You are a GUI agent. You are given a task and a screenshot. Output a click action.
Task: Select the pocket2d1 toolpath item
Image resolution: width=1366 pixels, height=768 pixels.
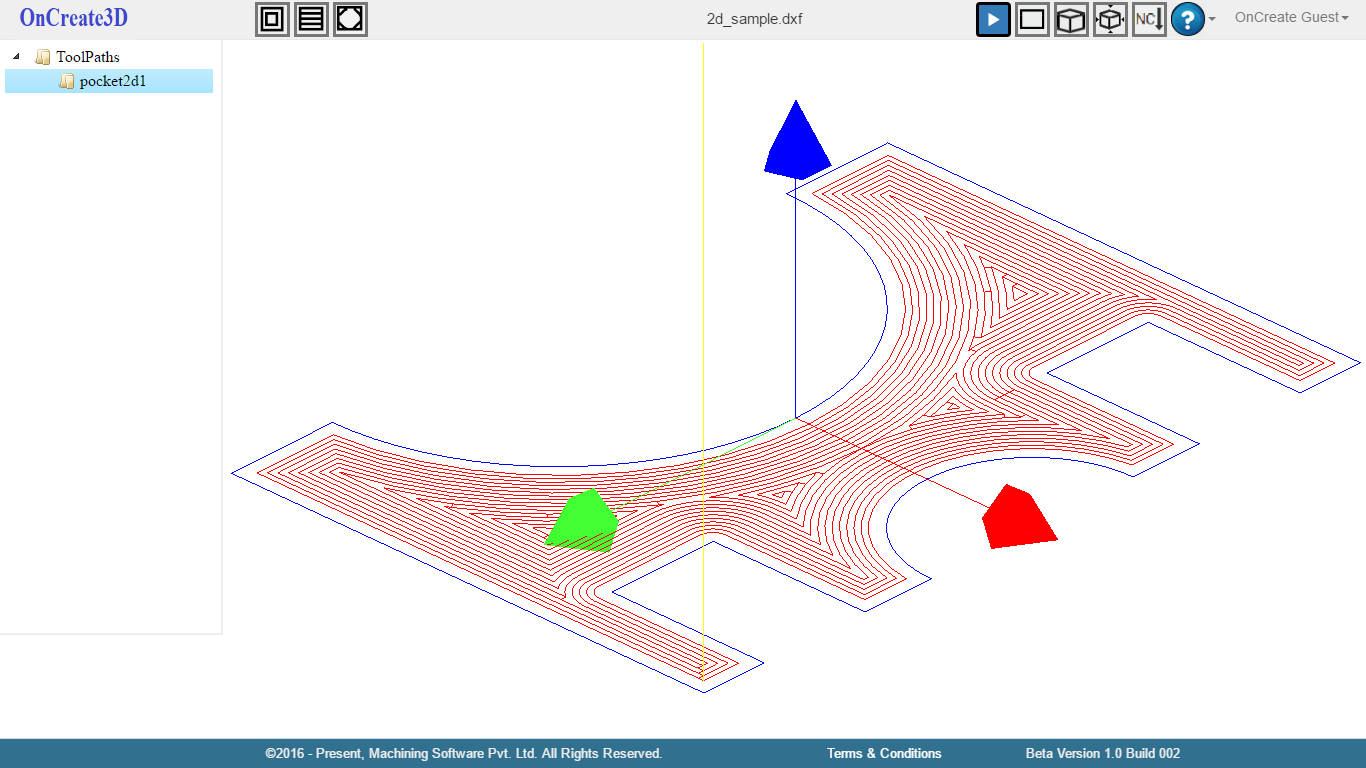click(x=112, y=81)
